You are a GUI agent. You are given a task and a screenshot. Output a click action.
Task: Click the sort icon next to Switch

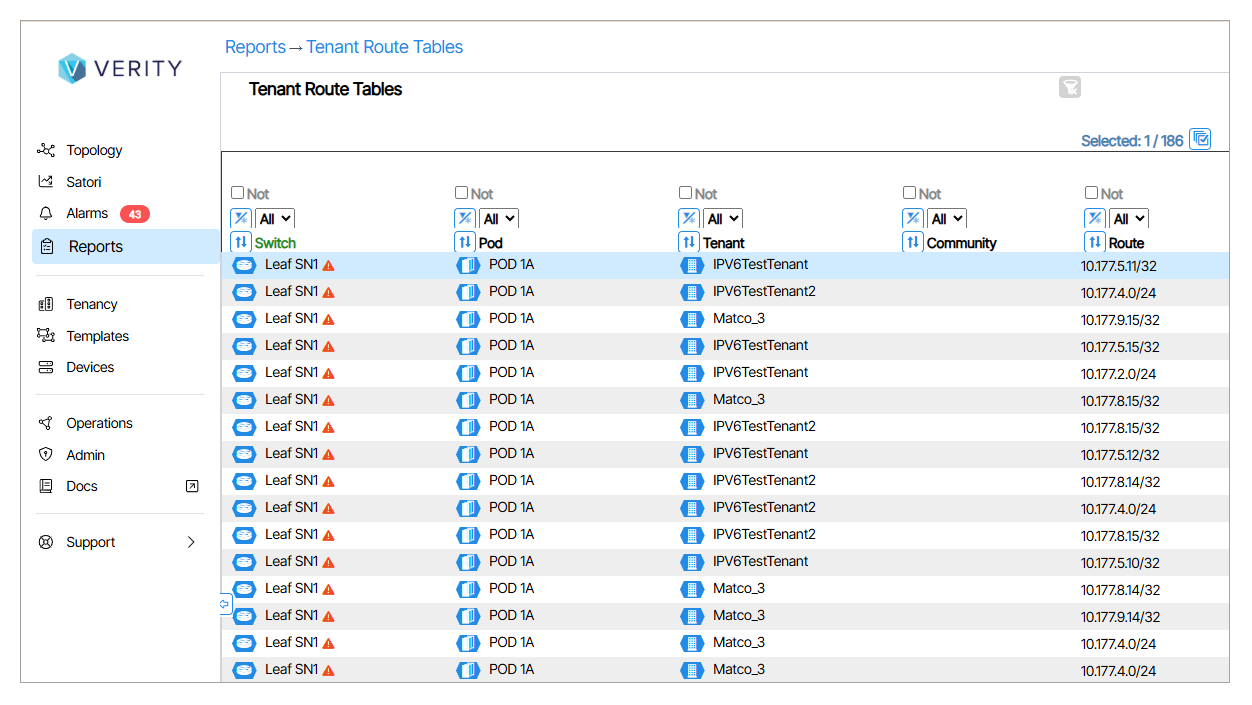(x=241, y=242)
